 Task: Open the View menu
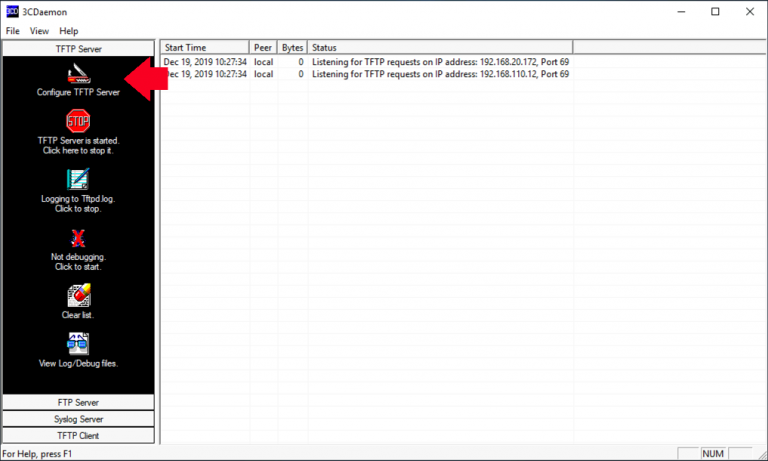point(39,31)
